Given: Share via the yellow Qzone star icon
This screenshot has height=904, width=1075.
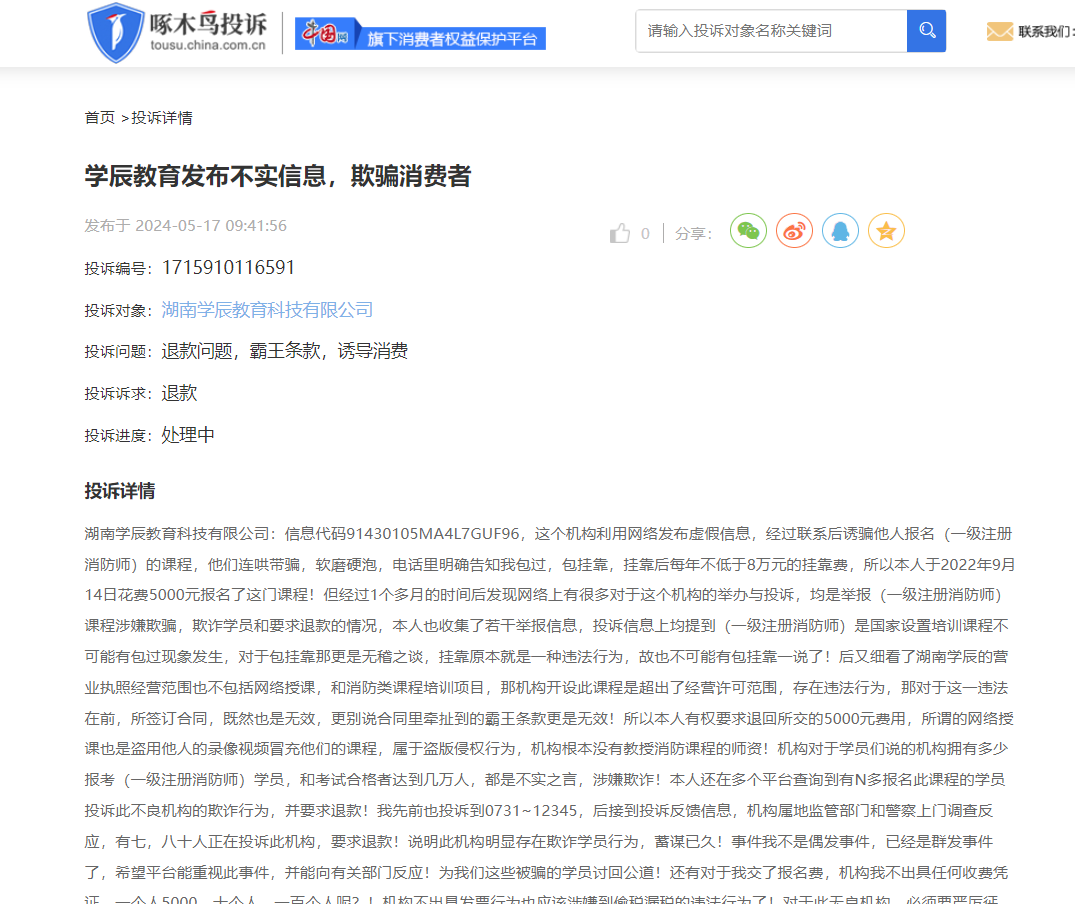Looking at the screenshot, I should [x=886, y=231].
